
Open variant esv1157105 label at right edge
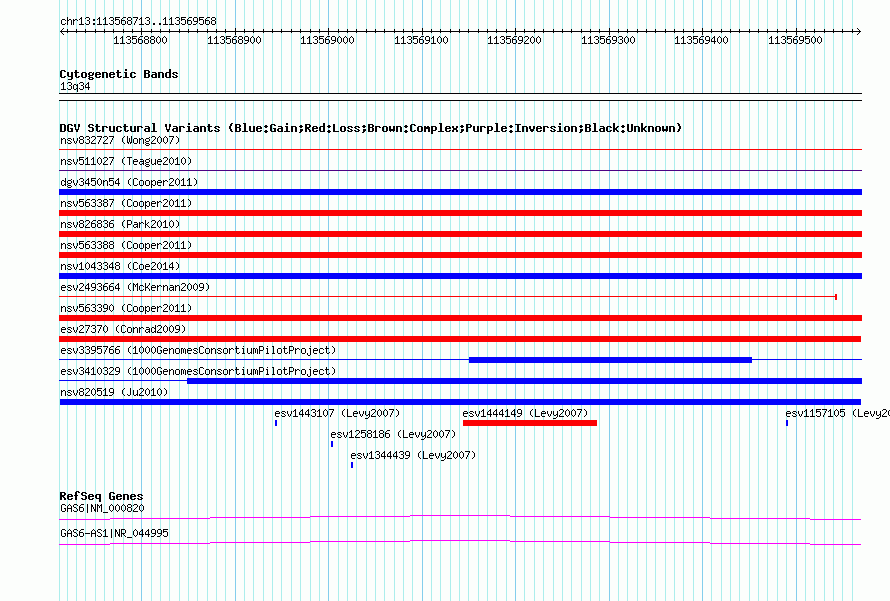coord(837,413)
